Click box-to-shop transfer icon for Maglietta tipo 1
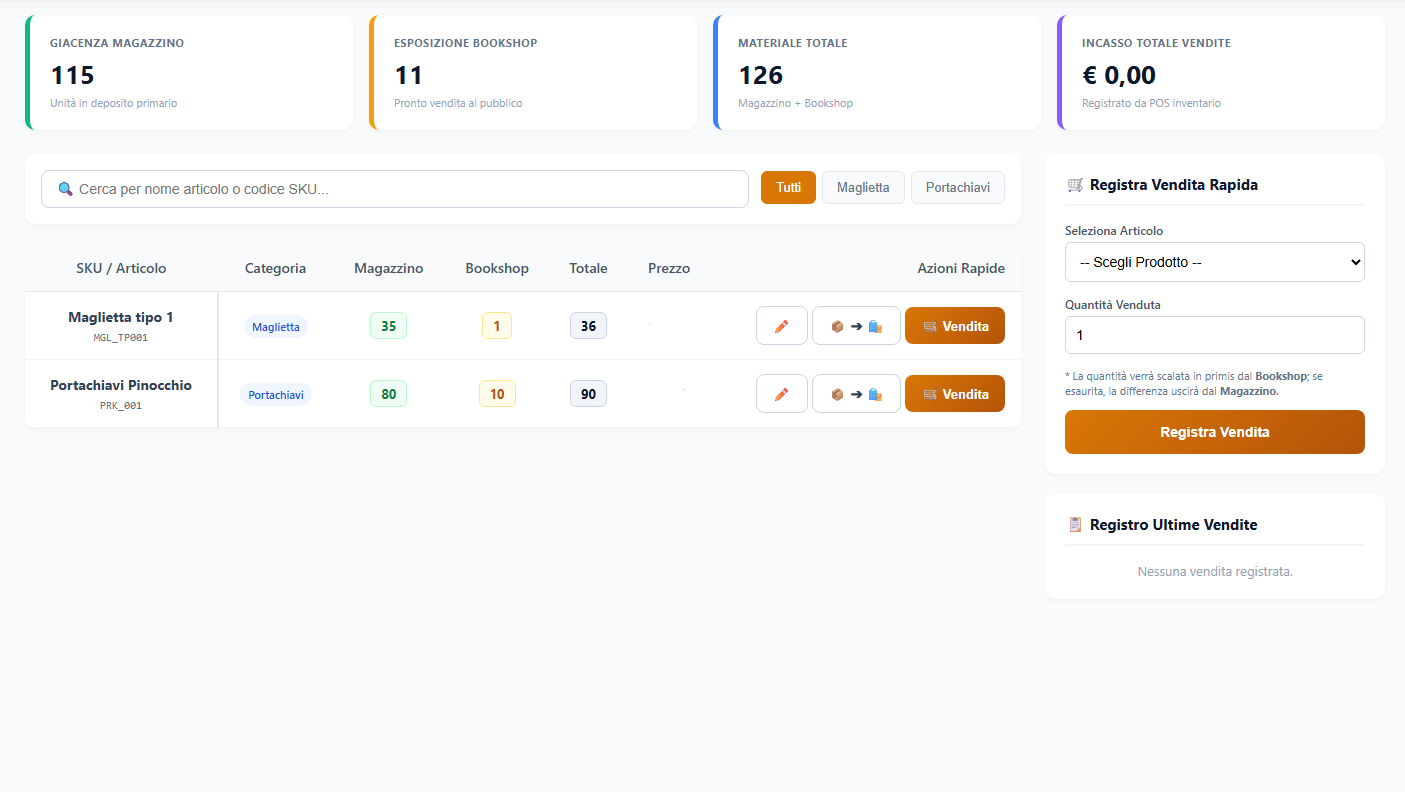 coord(856,326)
